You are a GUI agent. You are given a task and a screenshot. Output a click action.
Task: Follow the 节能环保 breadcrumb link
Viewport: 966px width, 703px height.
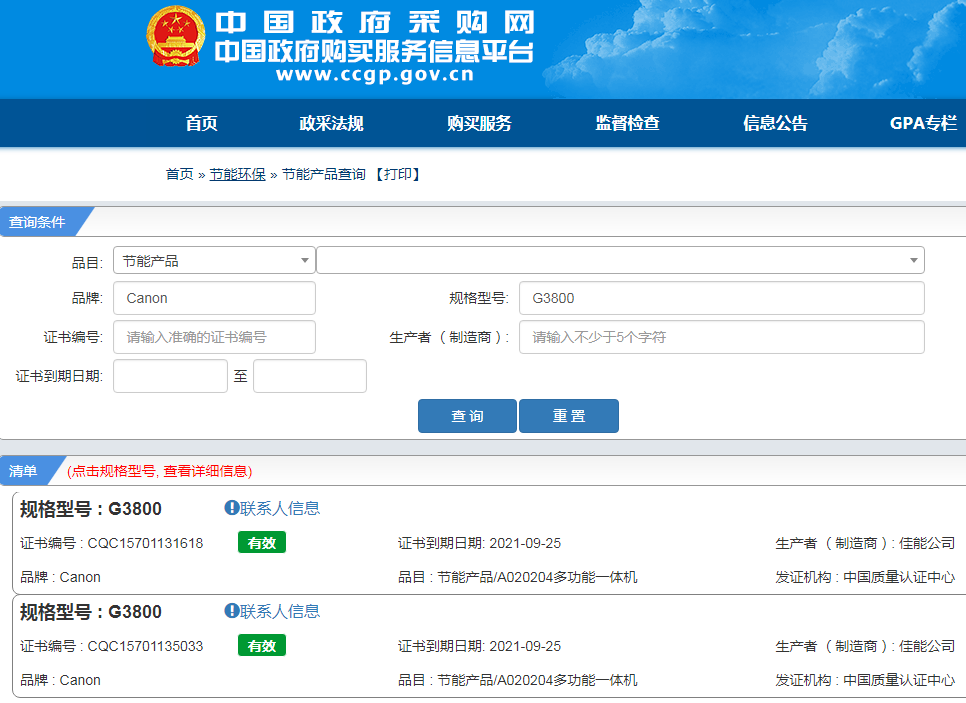coord(237,174)
